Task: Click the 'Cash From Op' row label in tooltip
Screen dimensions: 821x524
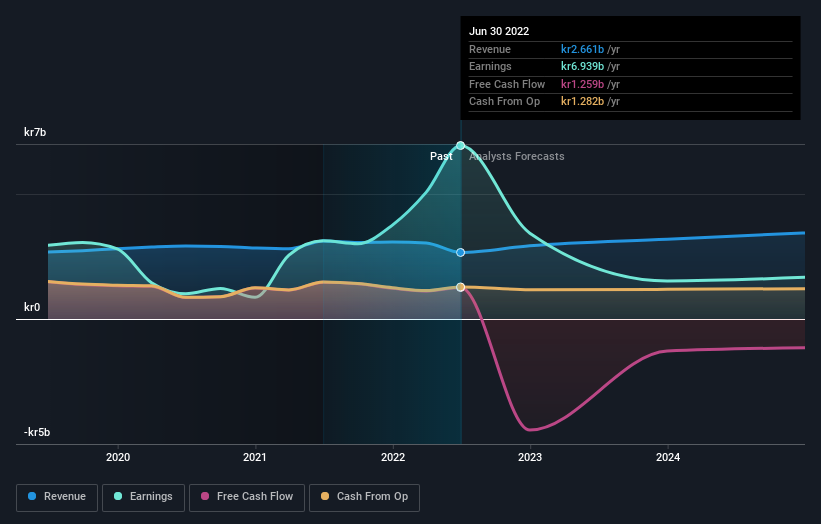Action: 504,102
